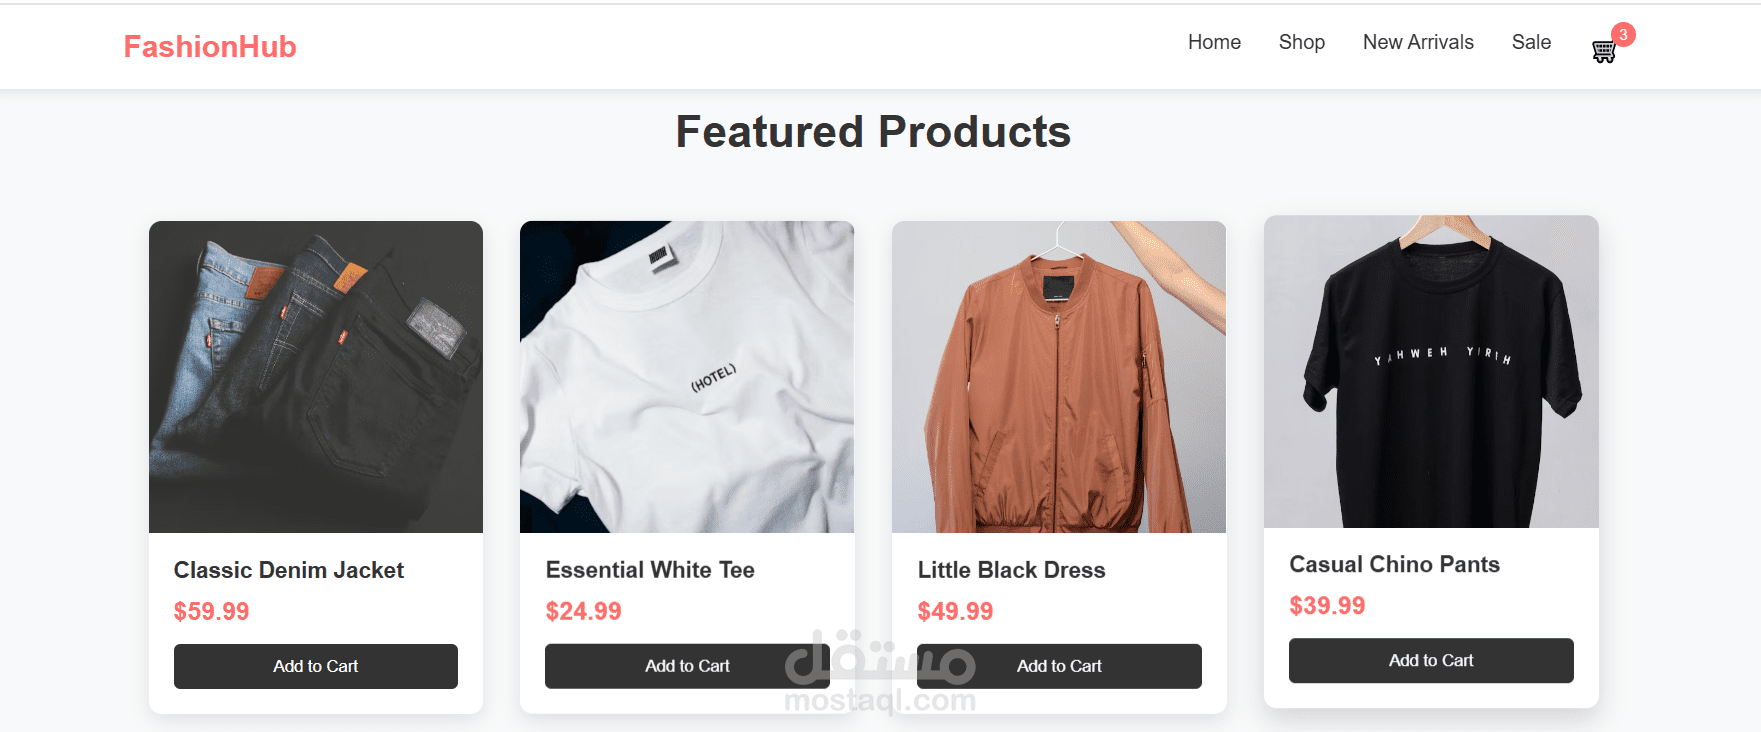Open the shopping cart icon
Viewport: 1761px width, 732px height.
click(1603, 52)
